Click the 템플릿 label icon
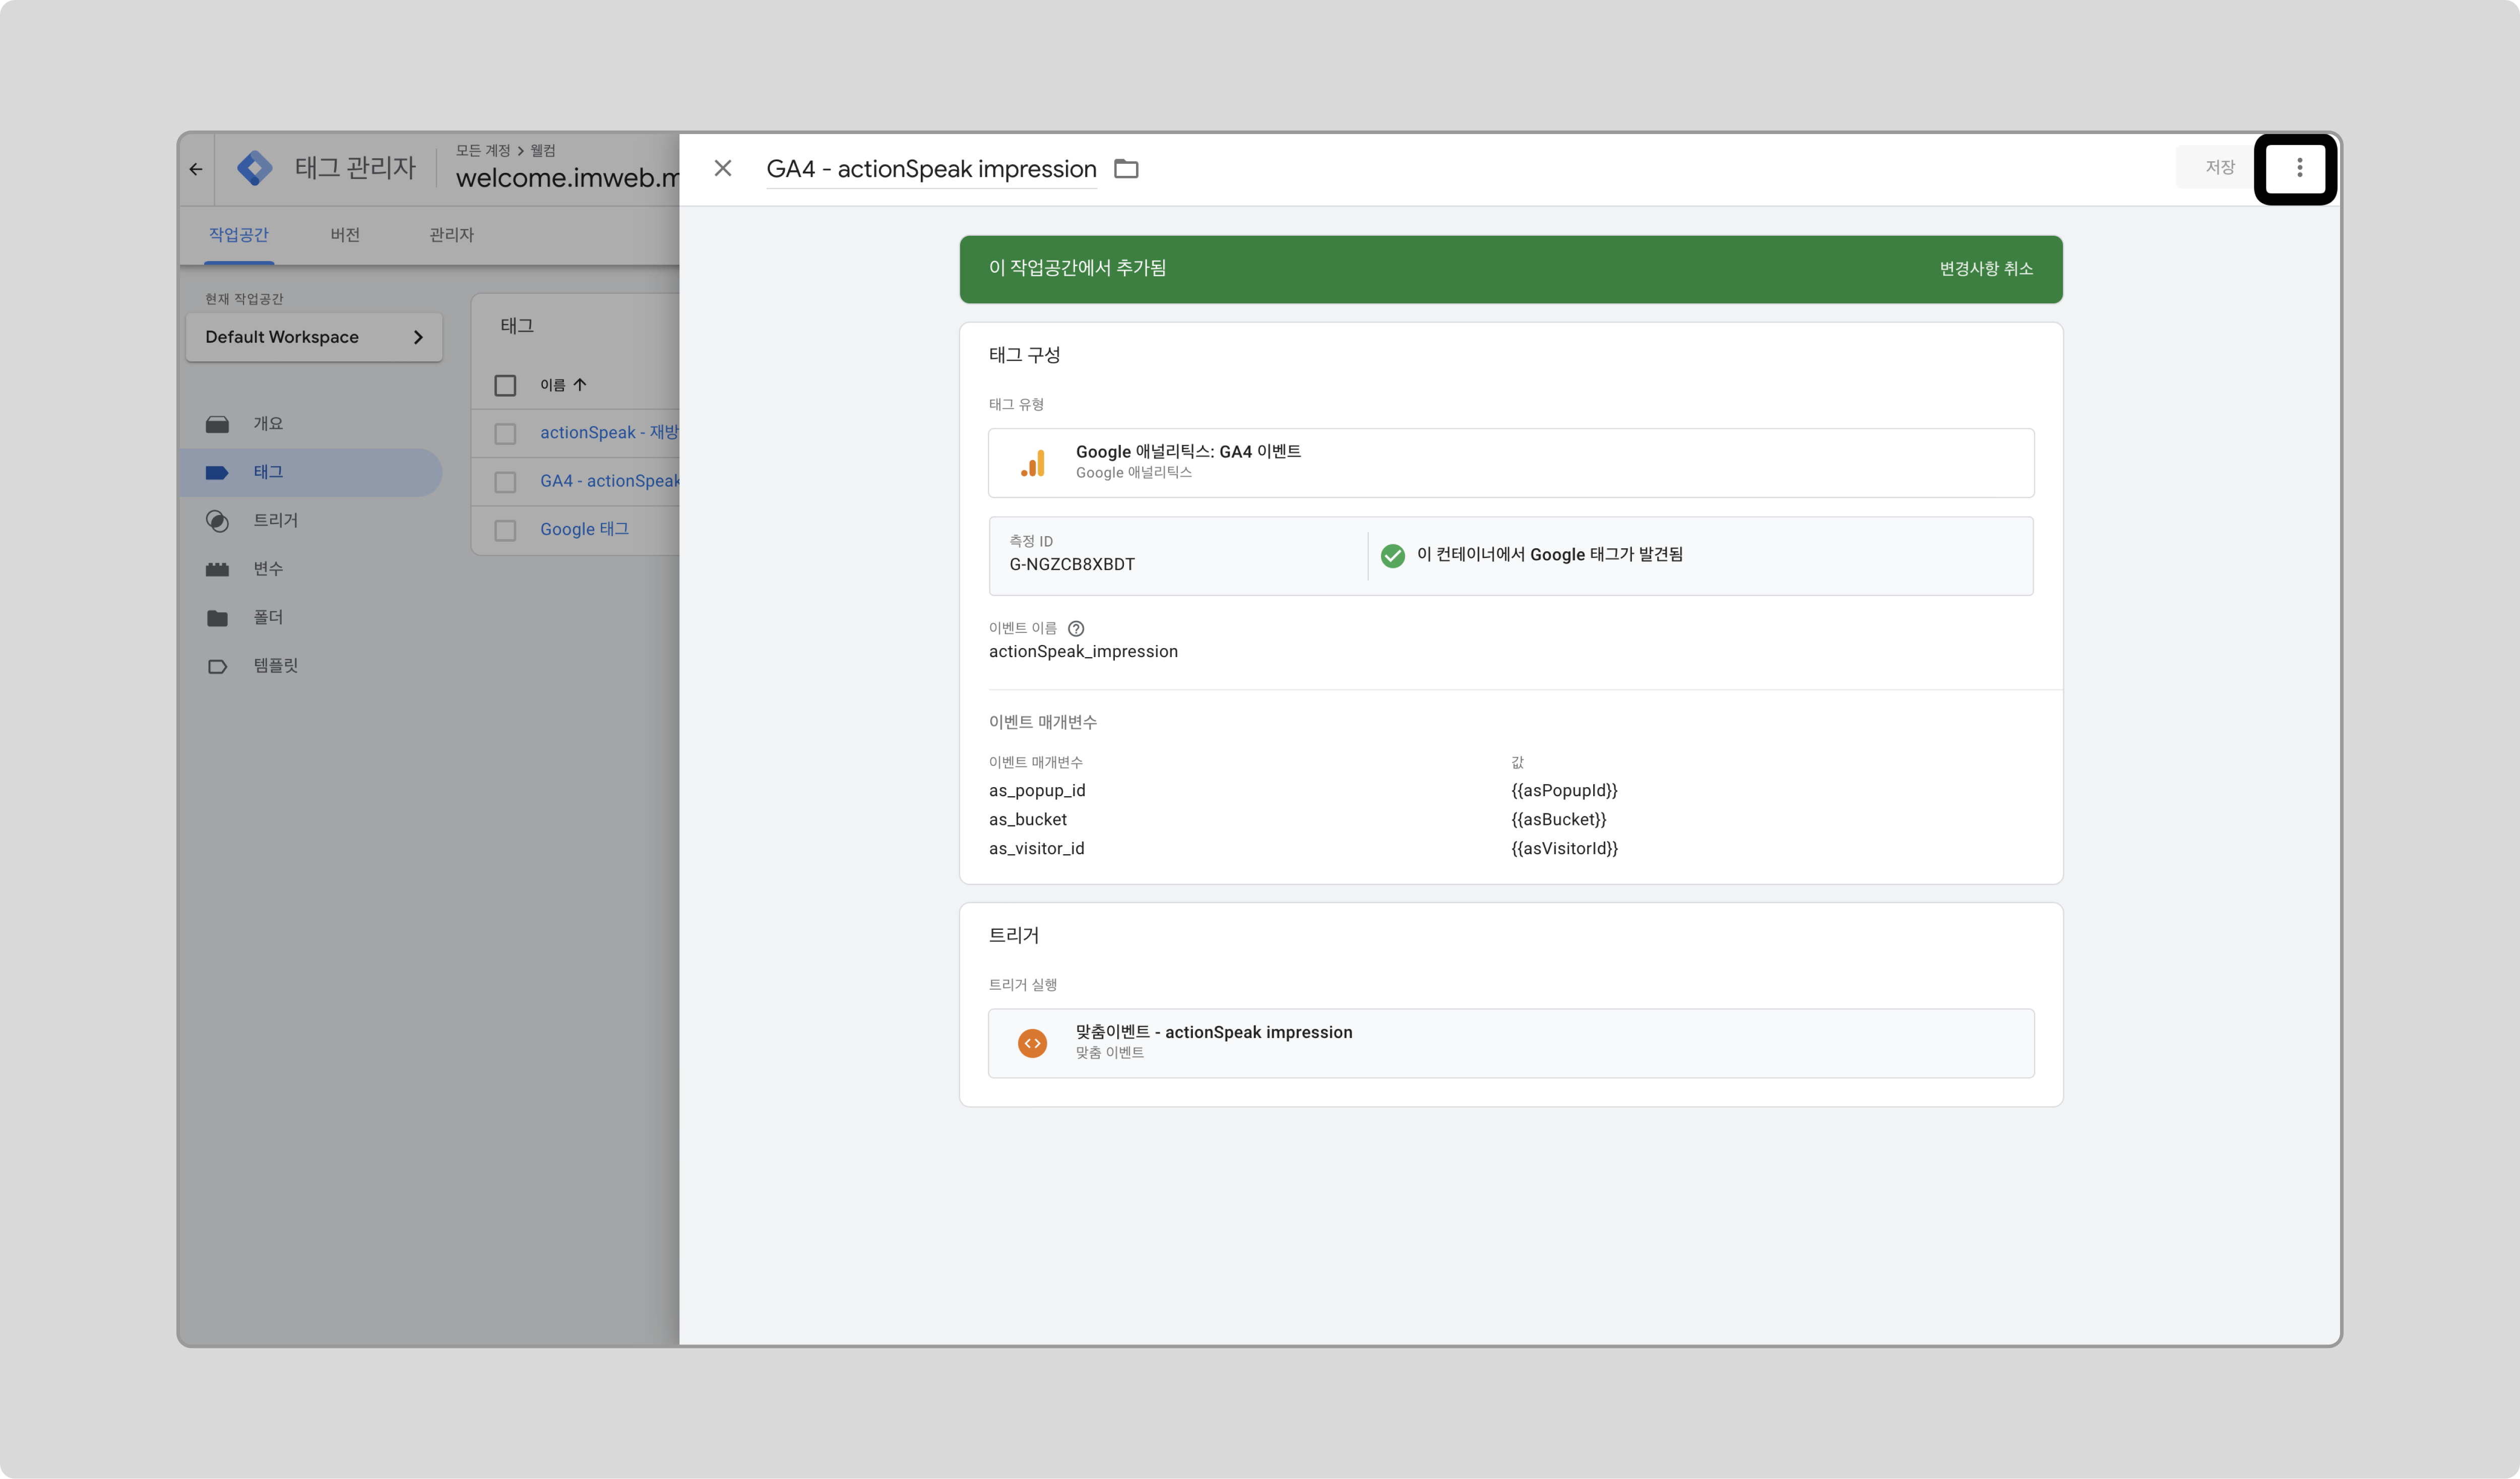This screenshot has height=1479, width=2520. [x=217, y=666]
